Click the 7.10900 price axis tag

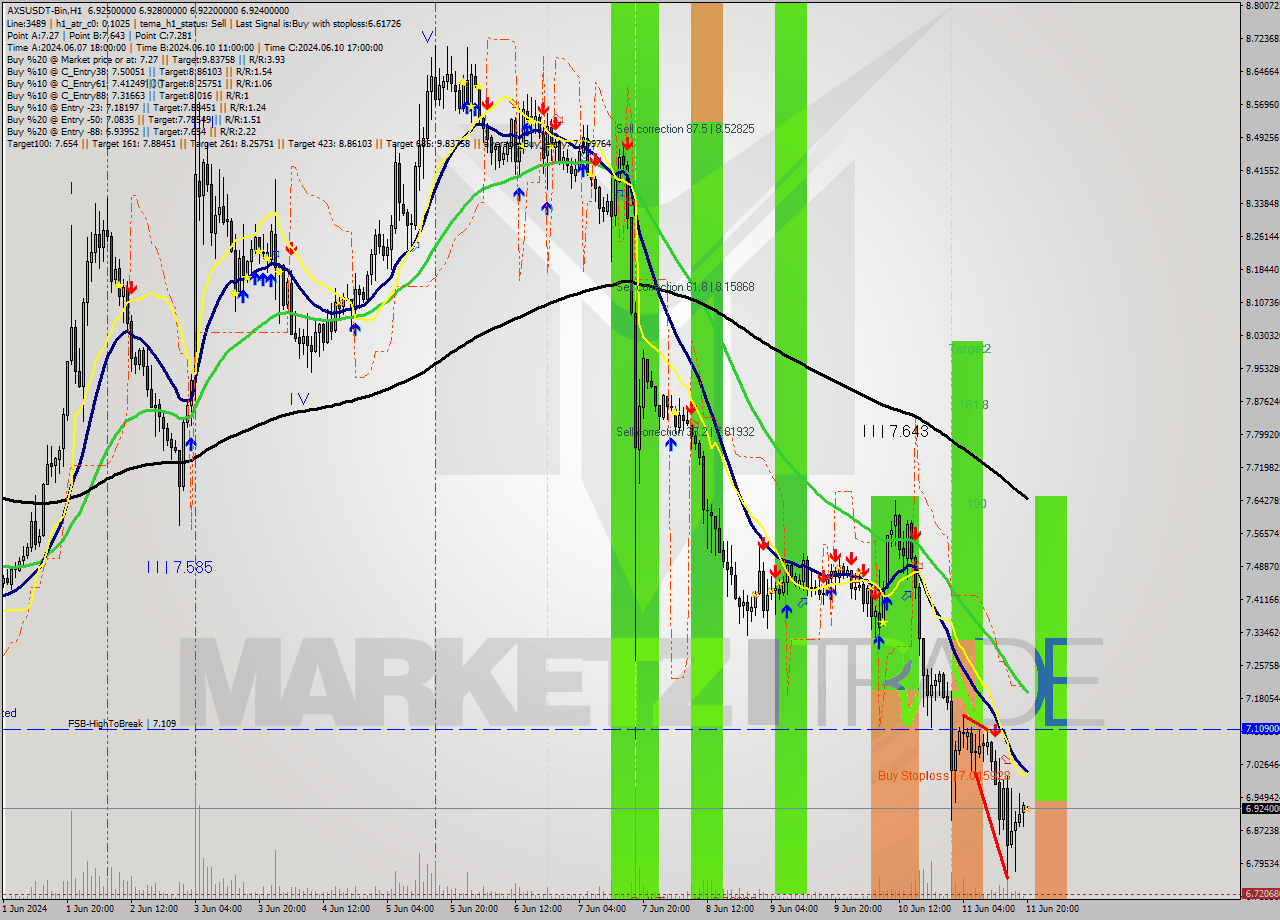[1260, 729]
